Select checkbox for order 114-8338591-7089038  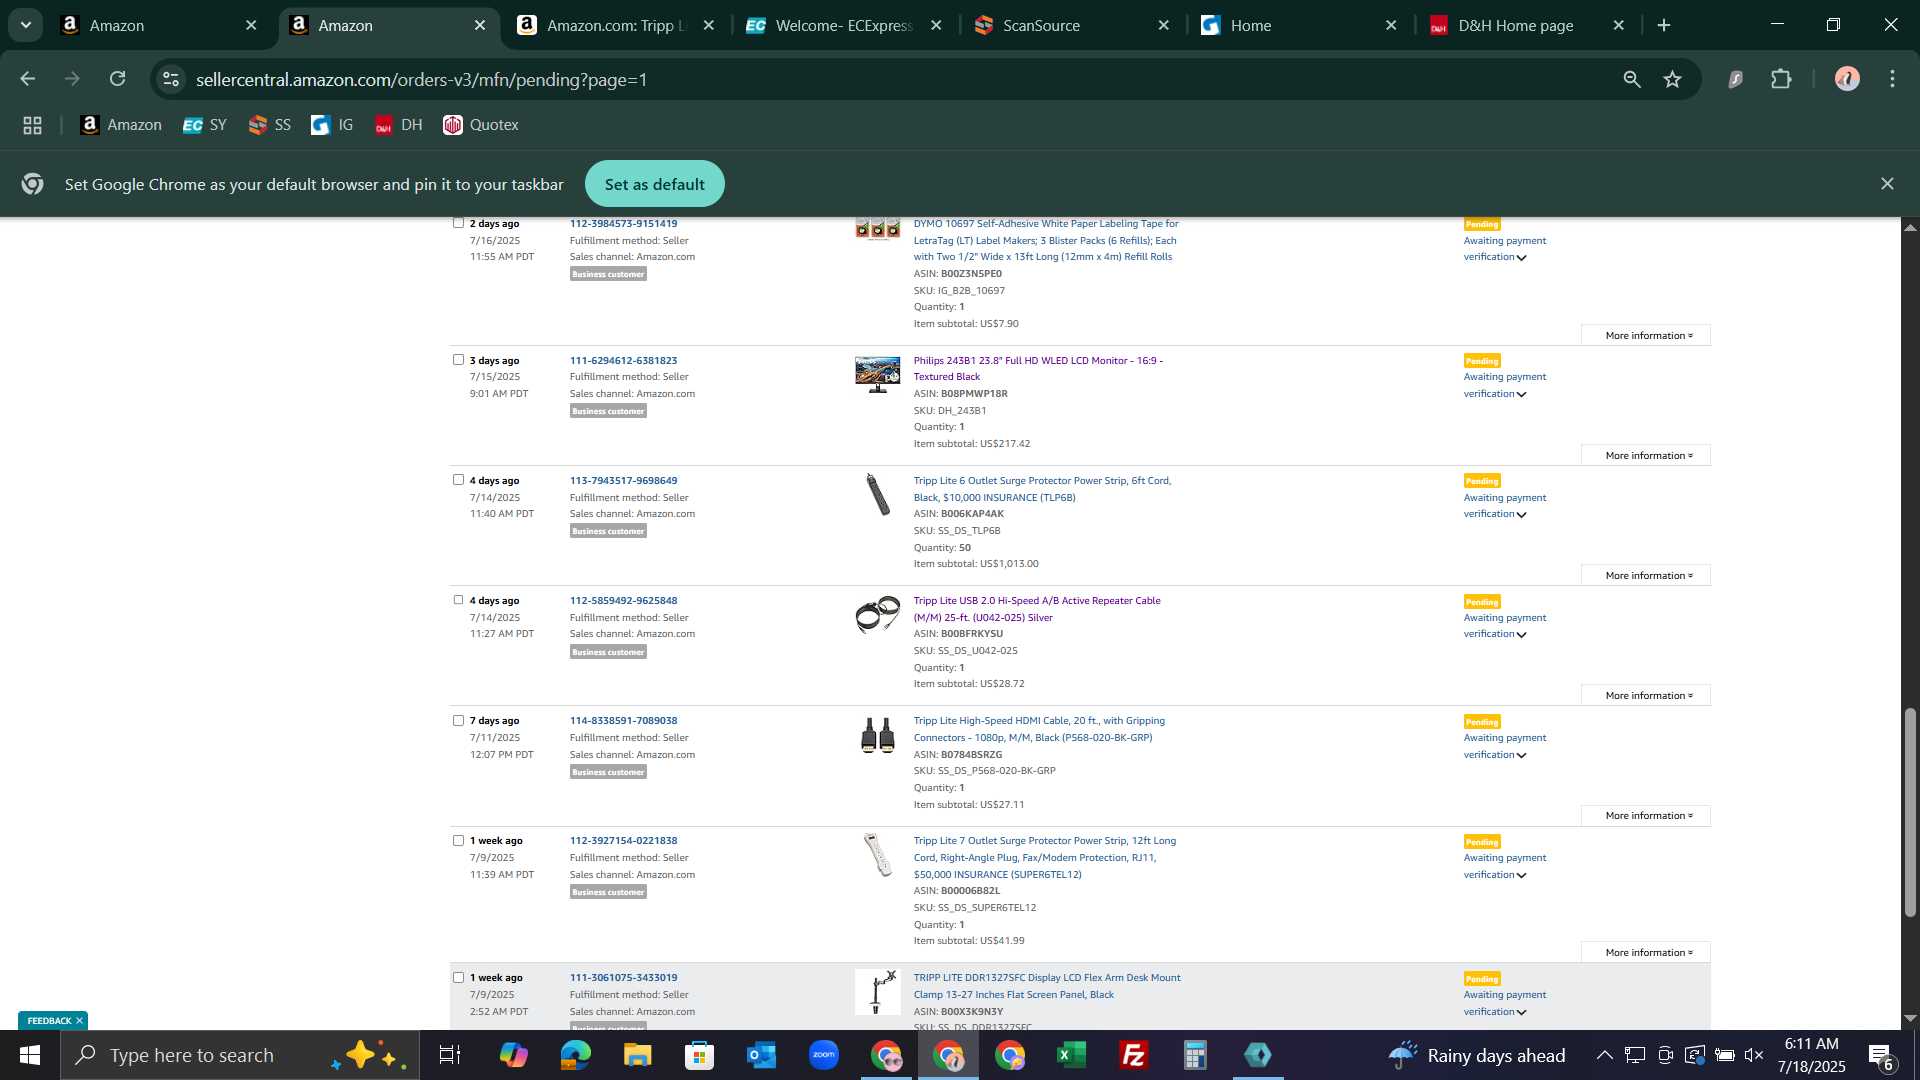pyautogui.click(x=458, y=720)
